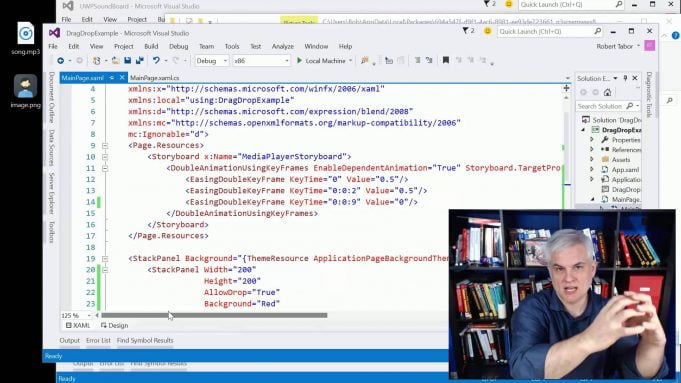Click the Solution Explorer search magnifier icon
The width and height of the screenshot is (681, 383).
(x=630, y=106)
